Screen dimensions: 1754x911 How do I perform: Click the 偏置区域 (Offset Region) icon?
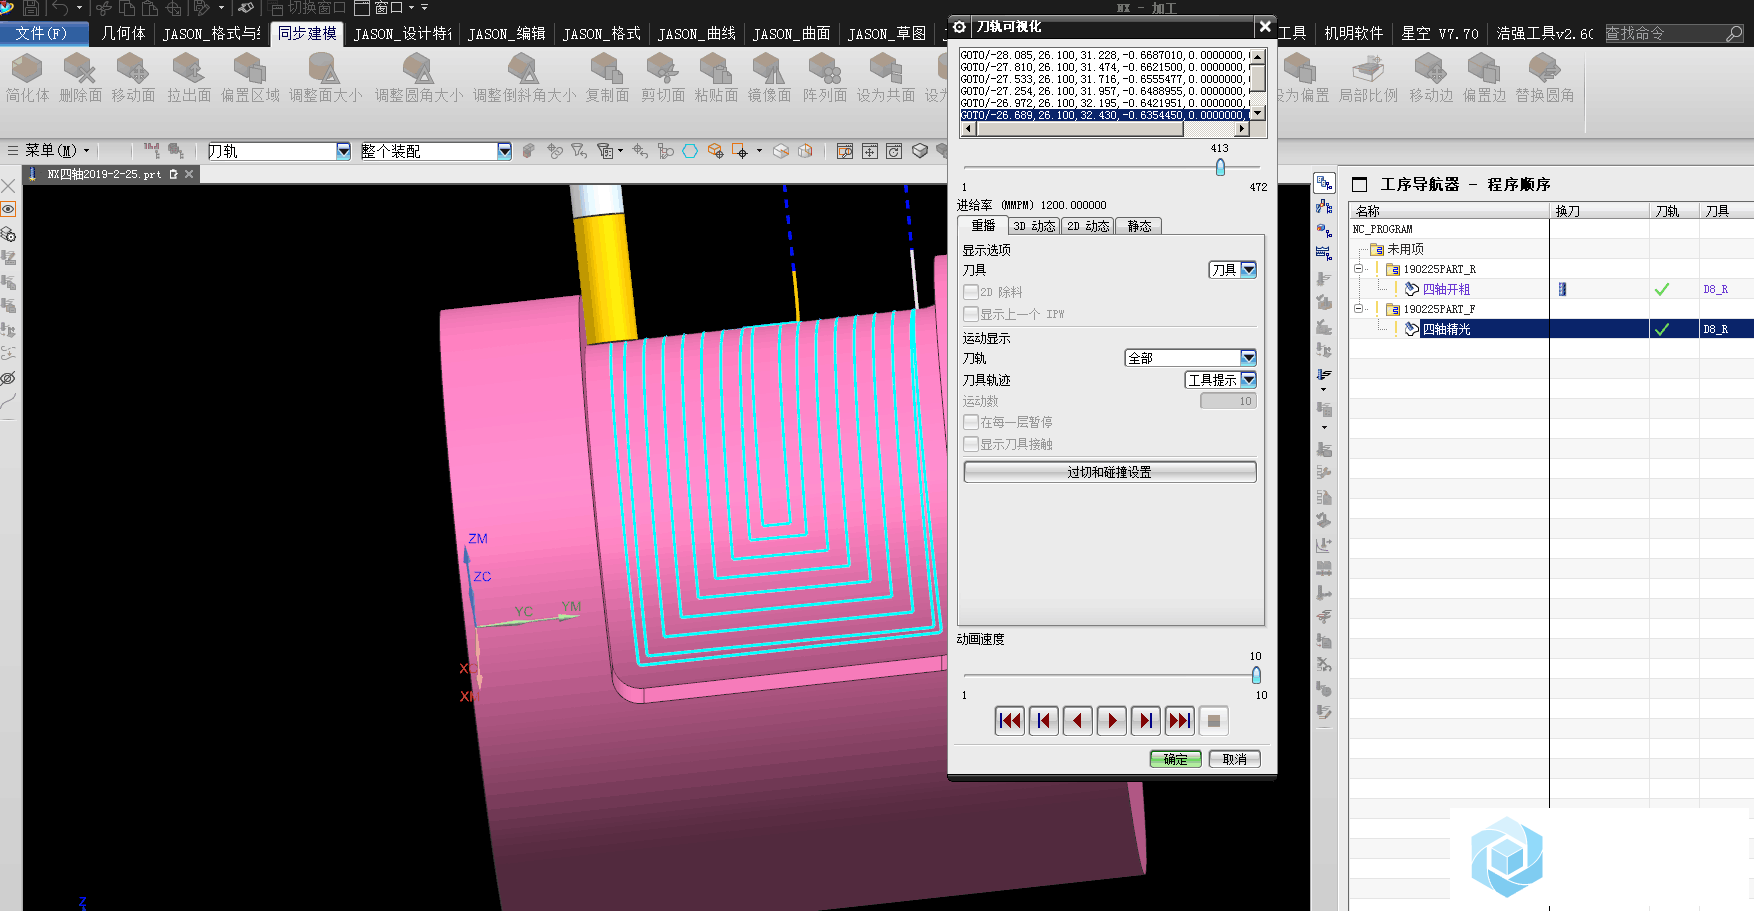coord(250,69)
